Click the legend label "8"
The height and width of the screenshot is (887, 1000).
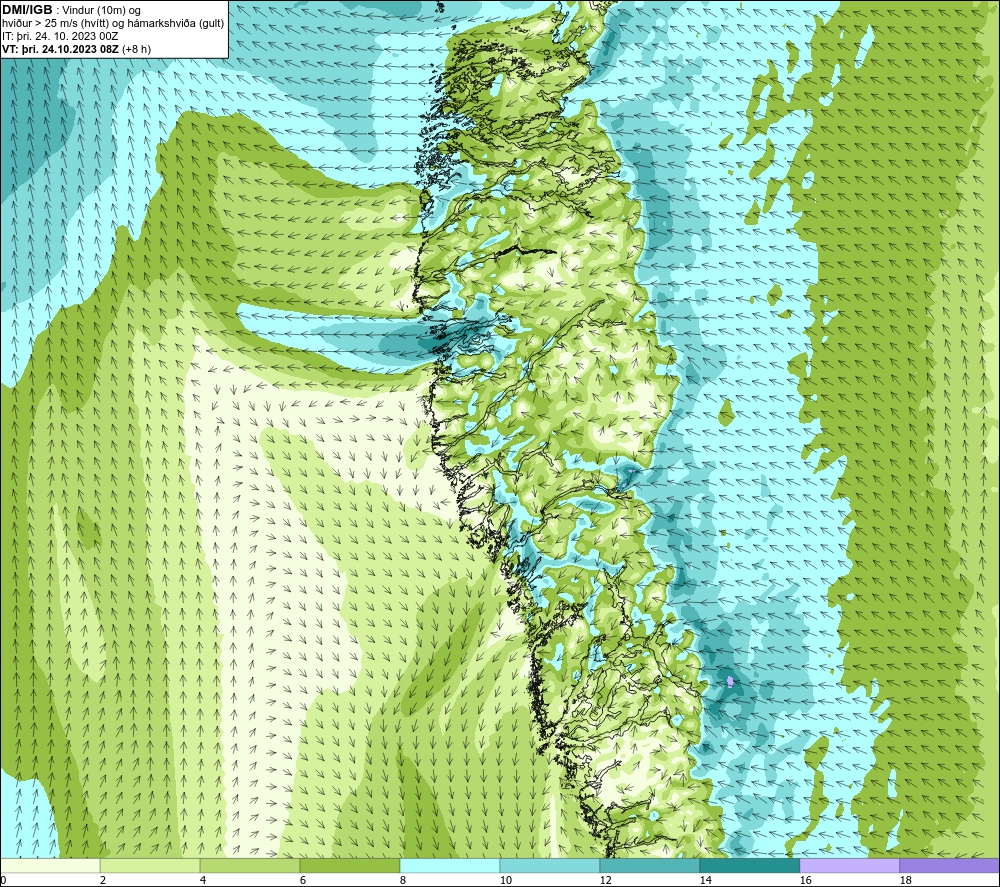pyautogui.click(x=403, y=880)
